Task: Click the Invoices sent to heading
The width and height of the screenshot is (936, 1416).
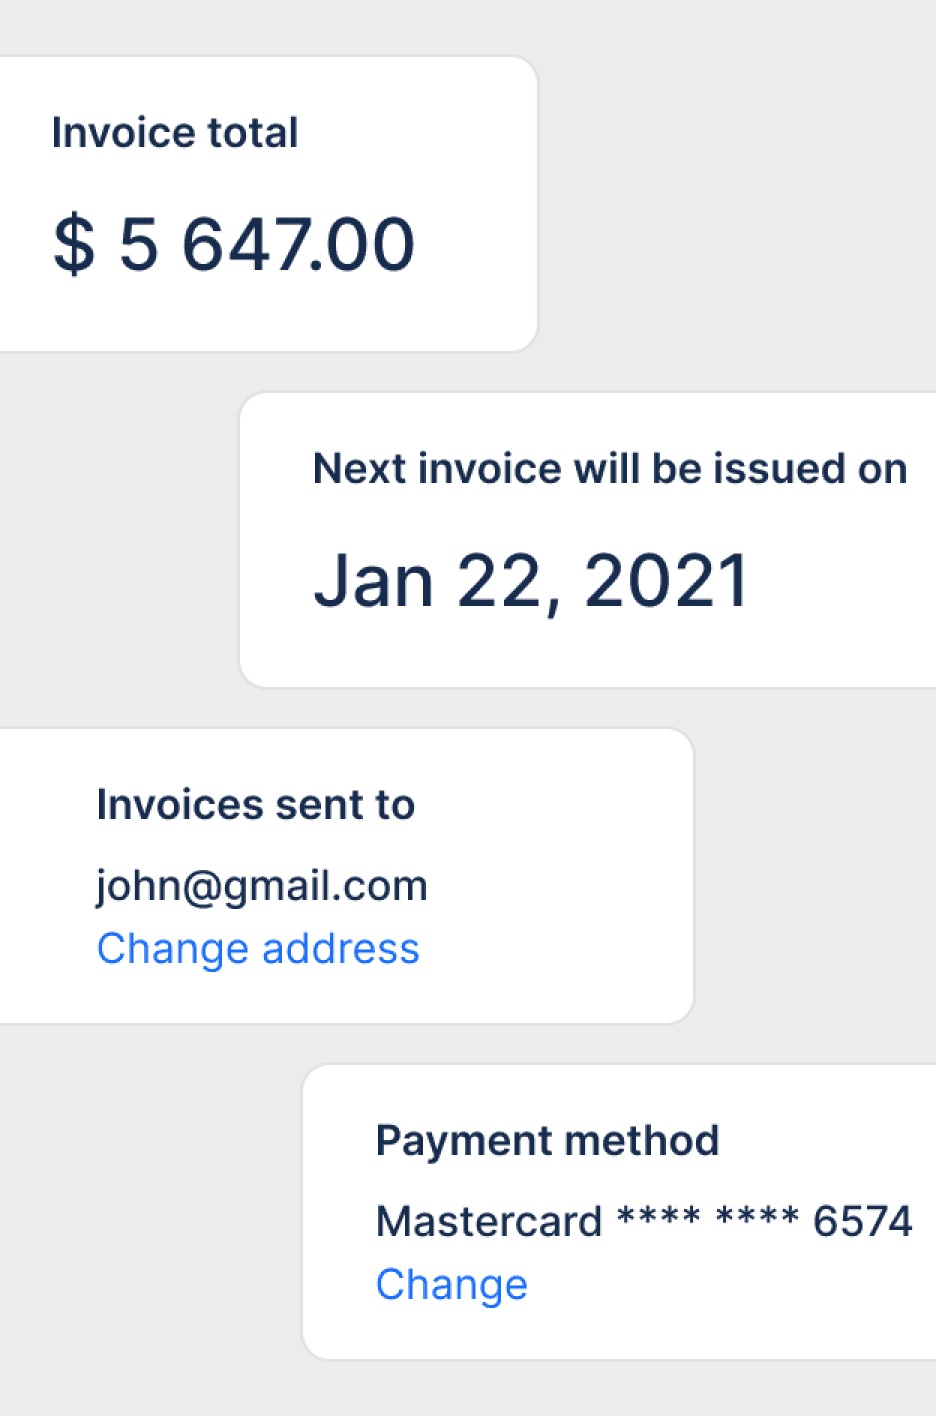Action: [x=256, y=805]
